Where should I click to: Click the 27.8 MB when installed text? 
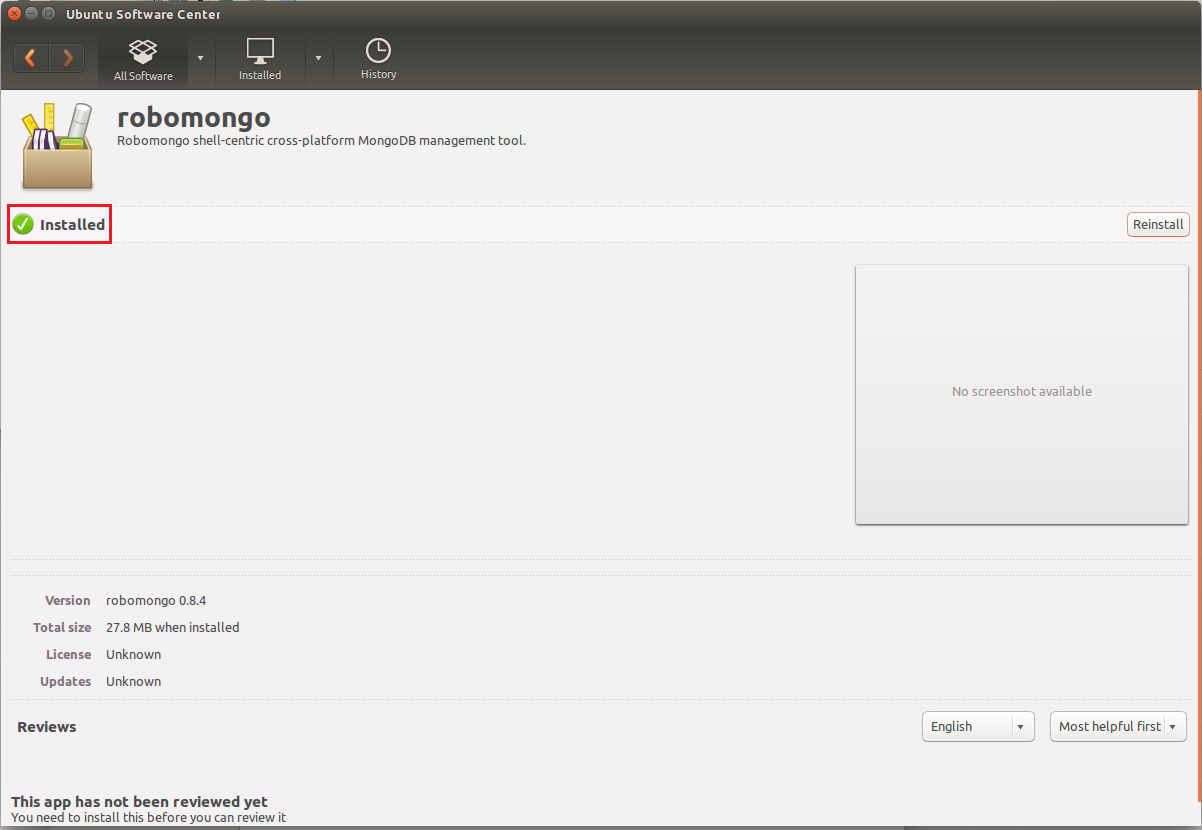[173, 628]
